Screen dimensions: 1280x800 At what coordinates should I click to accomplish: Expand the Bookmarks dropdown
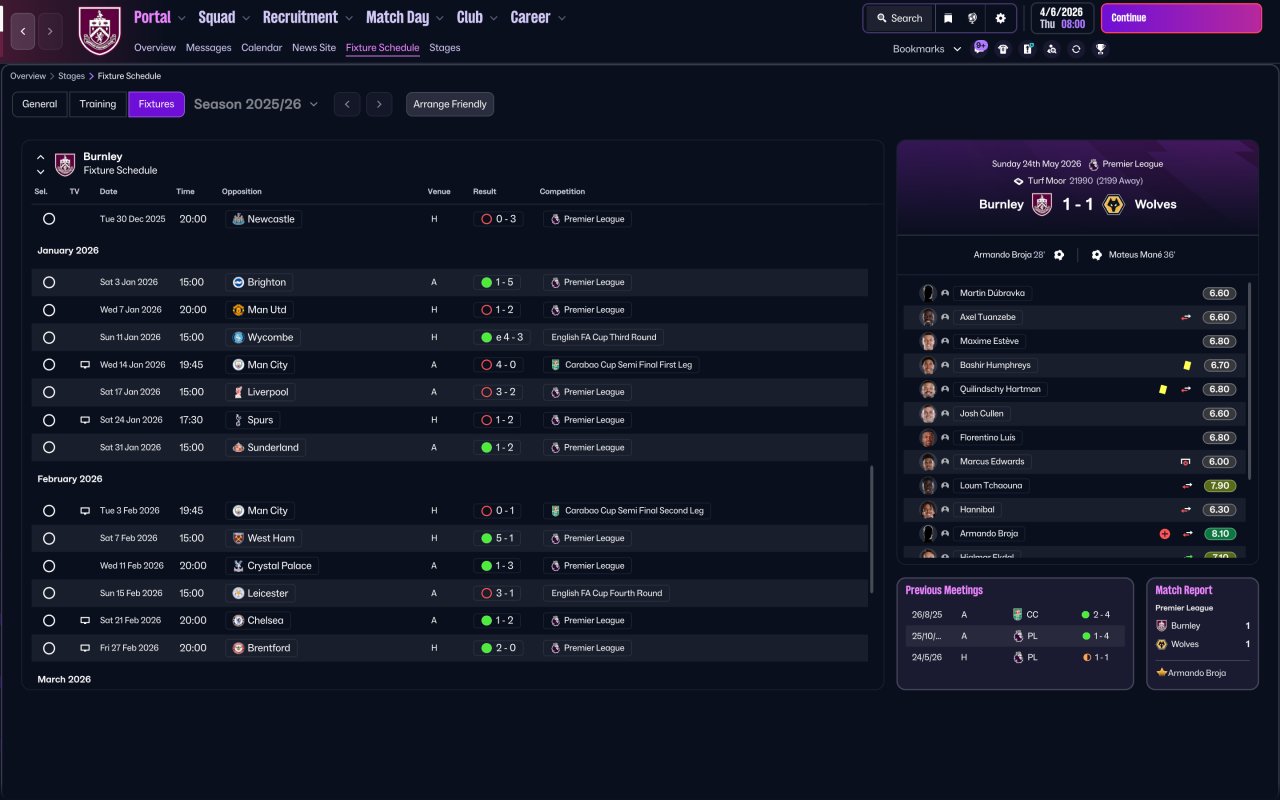(x=927, y=49)
